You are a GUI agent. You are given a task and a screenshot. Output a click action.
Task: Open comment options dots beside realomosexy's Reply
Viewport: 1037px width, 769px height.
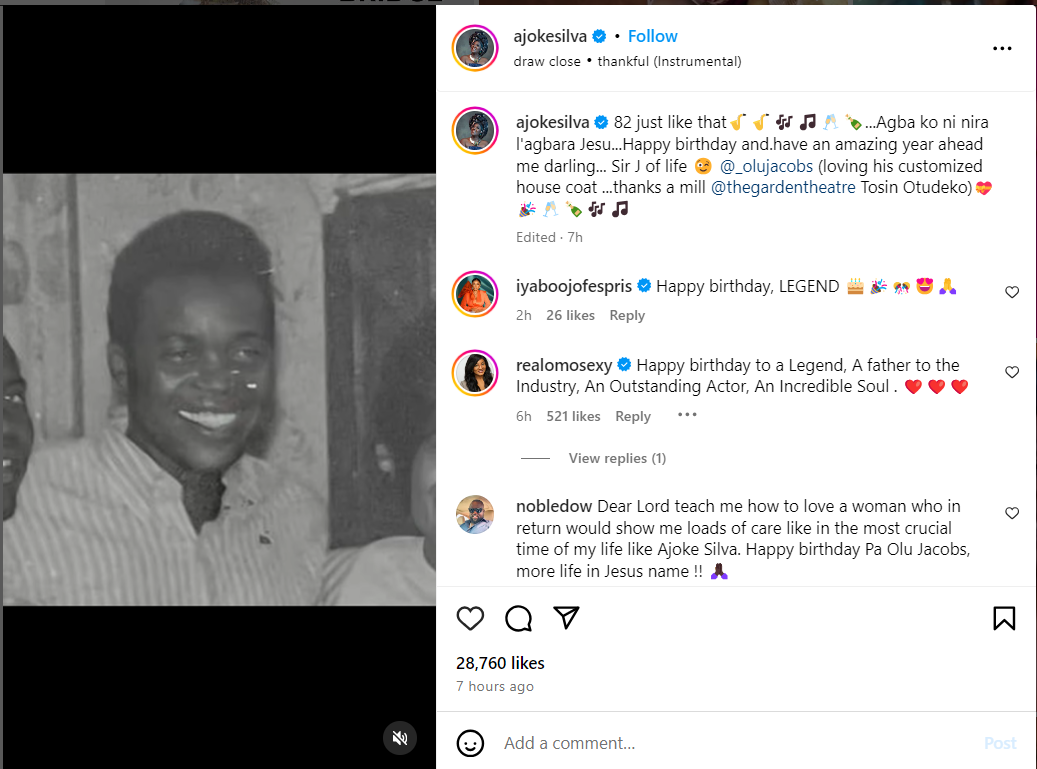[x=687, y=415]
